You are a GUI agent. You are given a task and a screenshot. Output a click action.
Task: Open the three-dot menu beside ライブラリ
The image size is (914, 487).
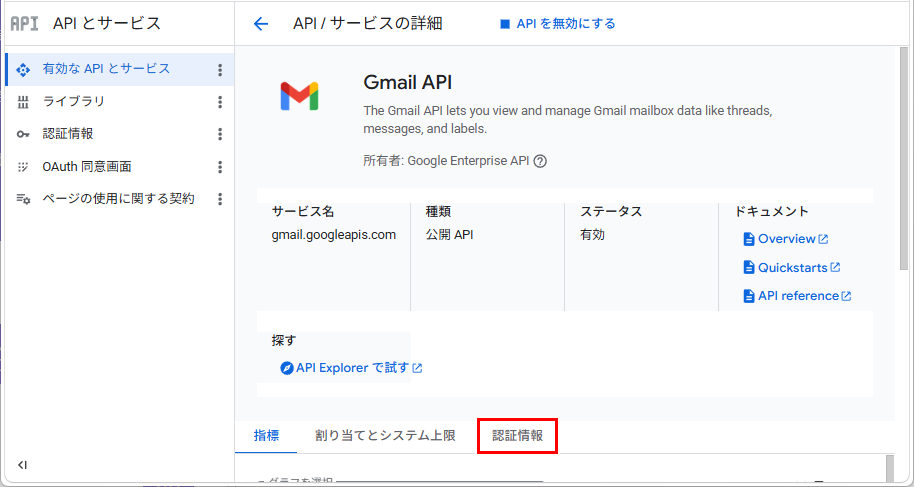(x=220, y=102)
